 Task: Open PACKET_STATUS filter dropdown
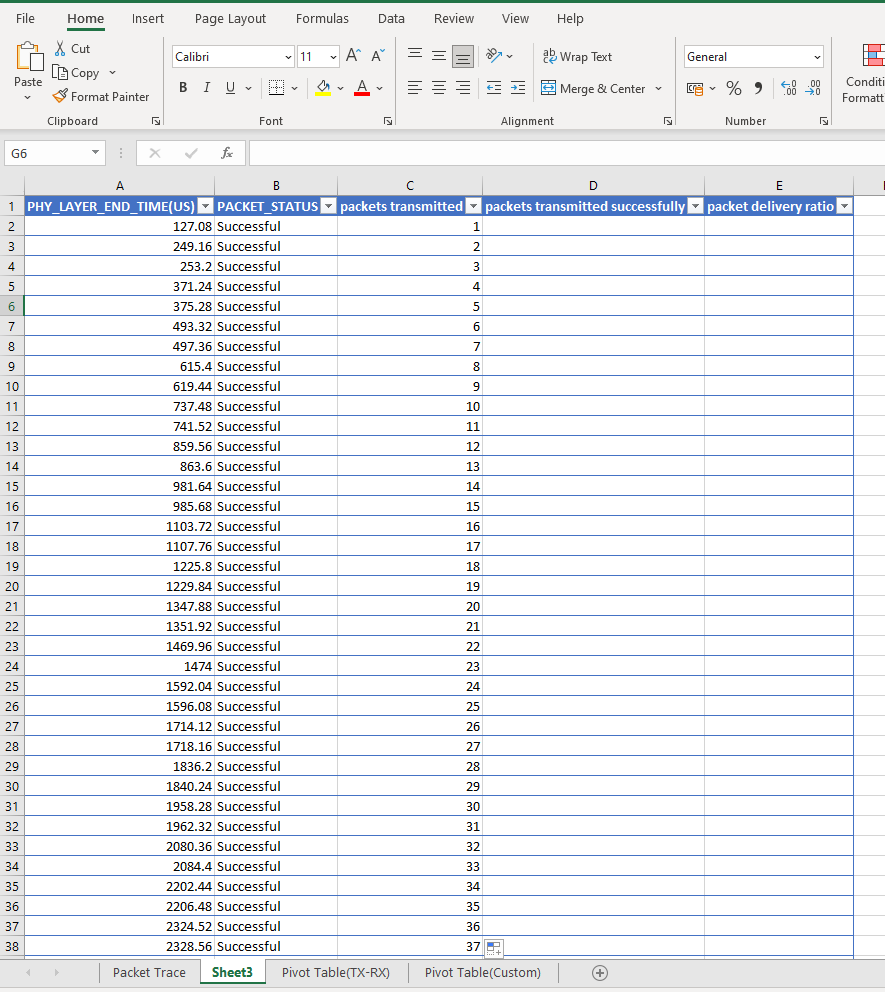click(328, 206)
